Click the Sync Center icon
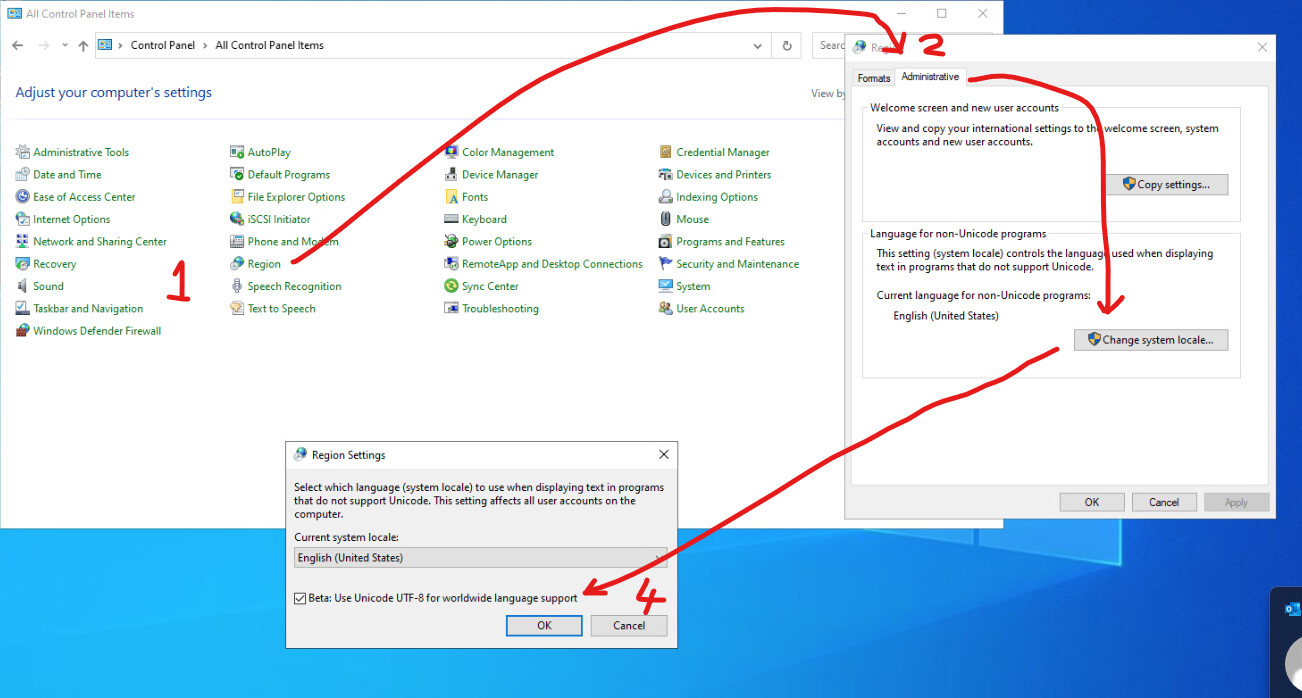 [x=452, y=287]
